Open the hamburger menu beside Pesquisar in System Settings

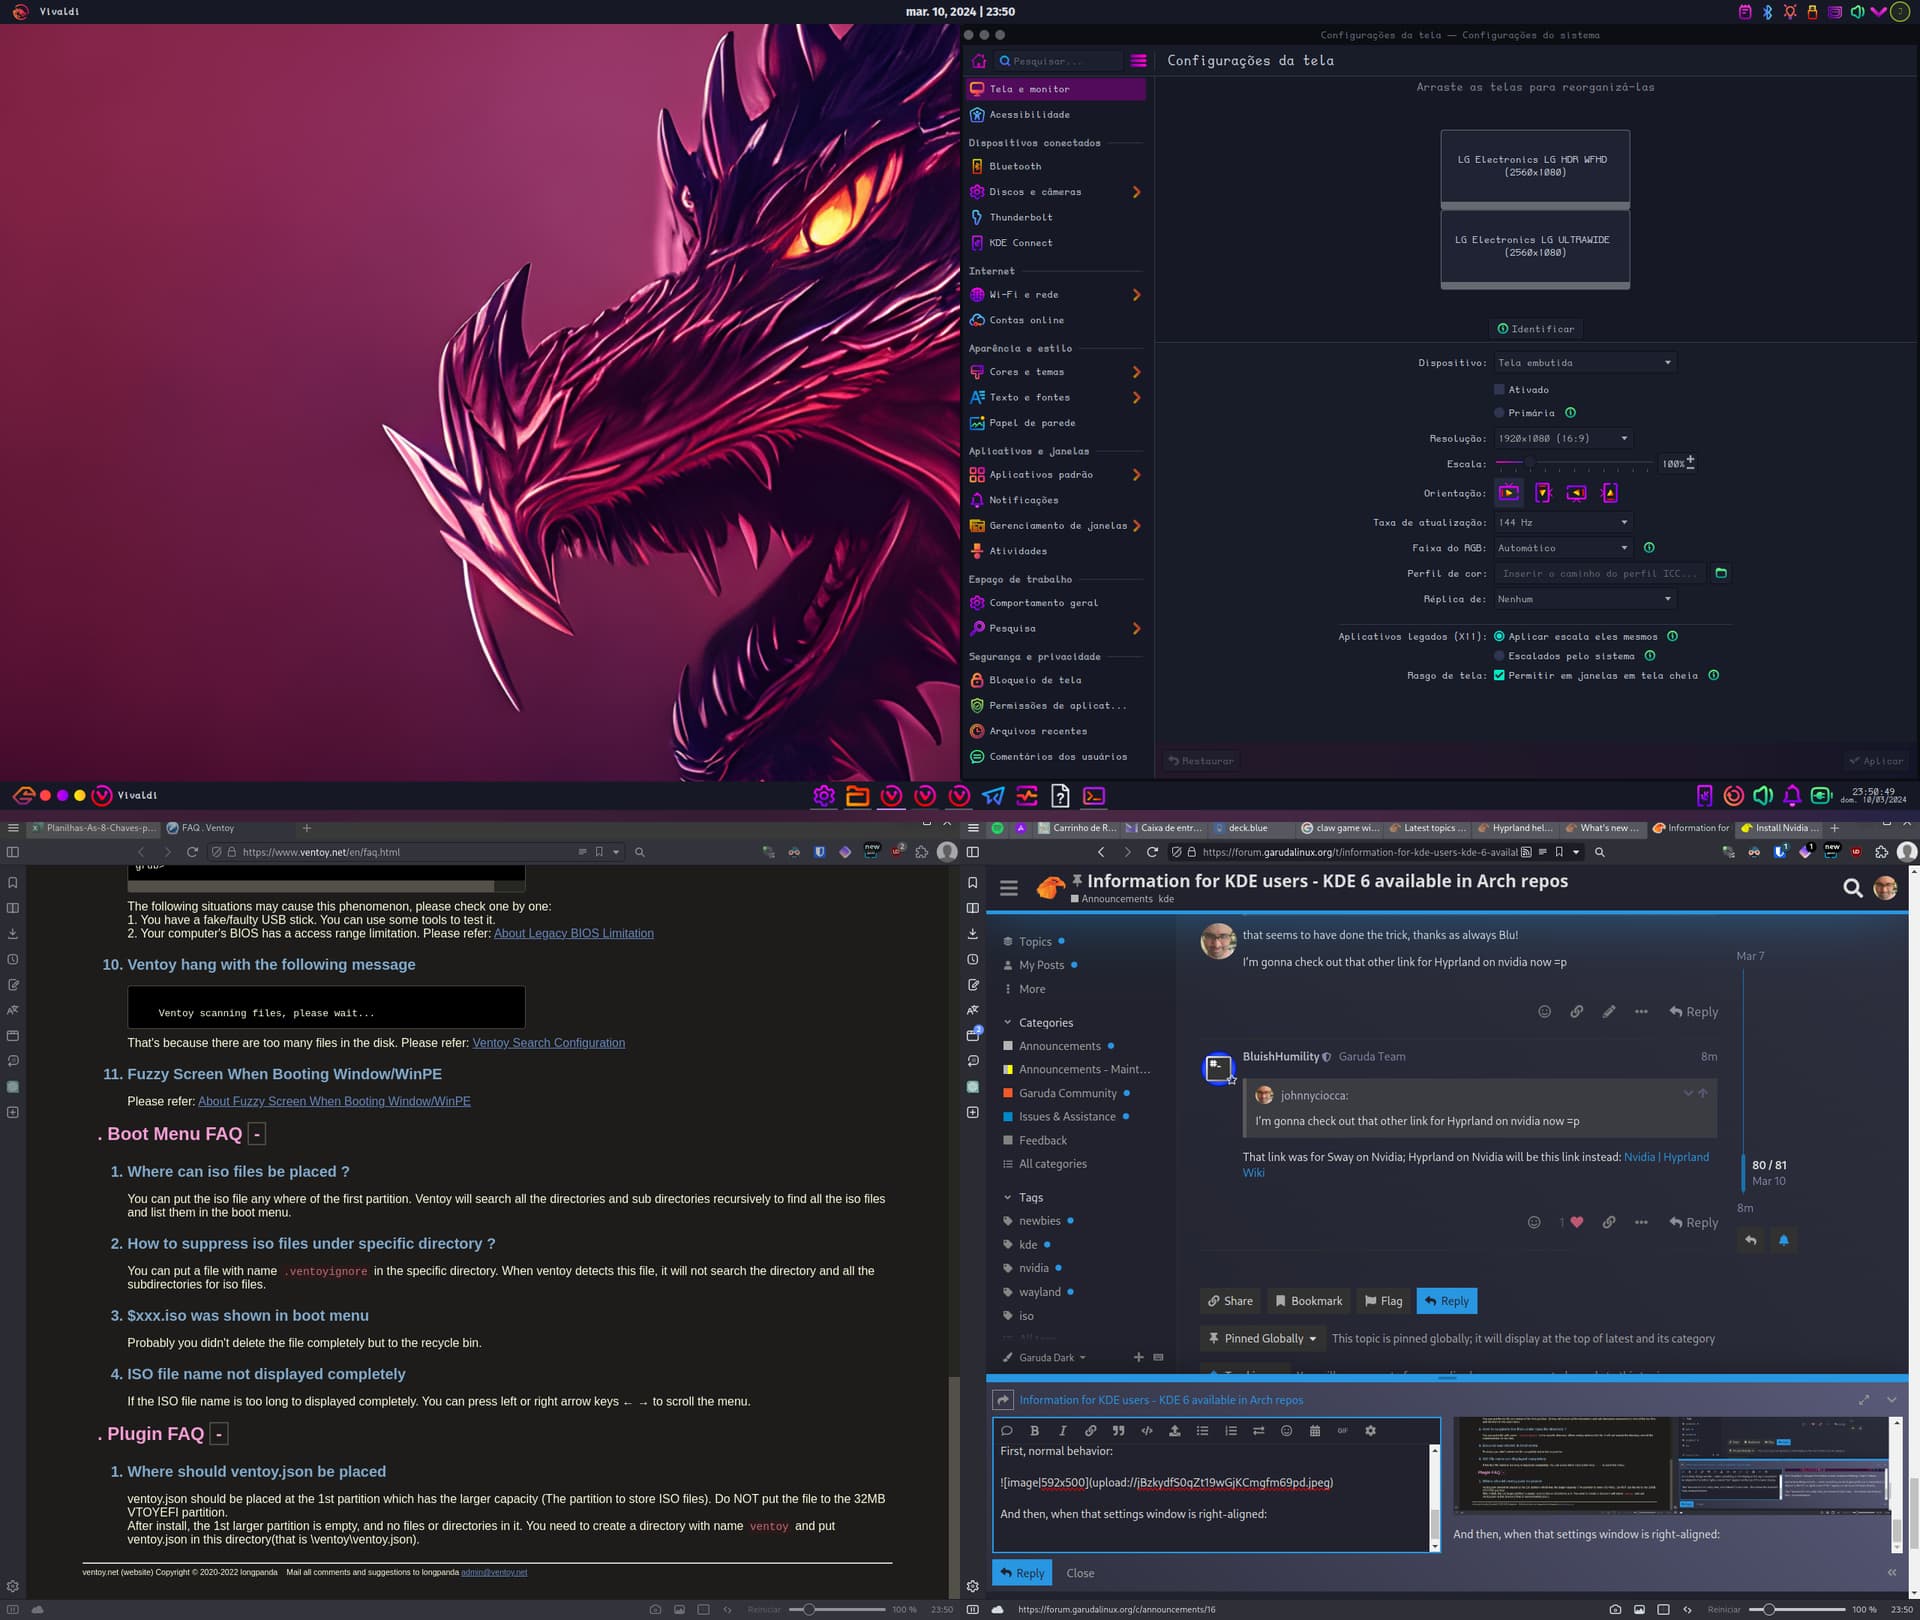tap(1138, 61)
